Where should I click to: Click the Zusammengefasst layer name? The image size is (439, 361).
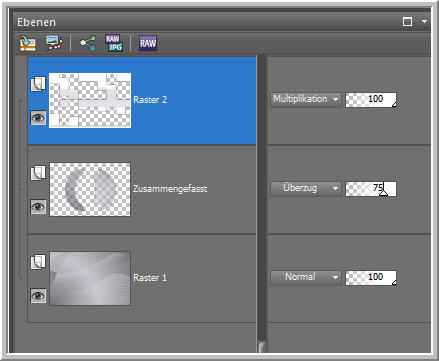170,189
